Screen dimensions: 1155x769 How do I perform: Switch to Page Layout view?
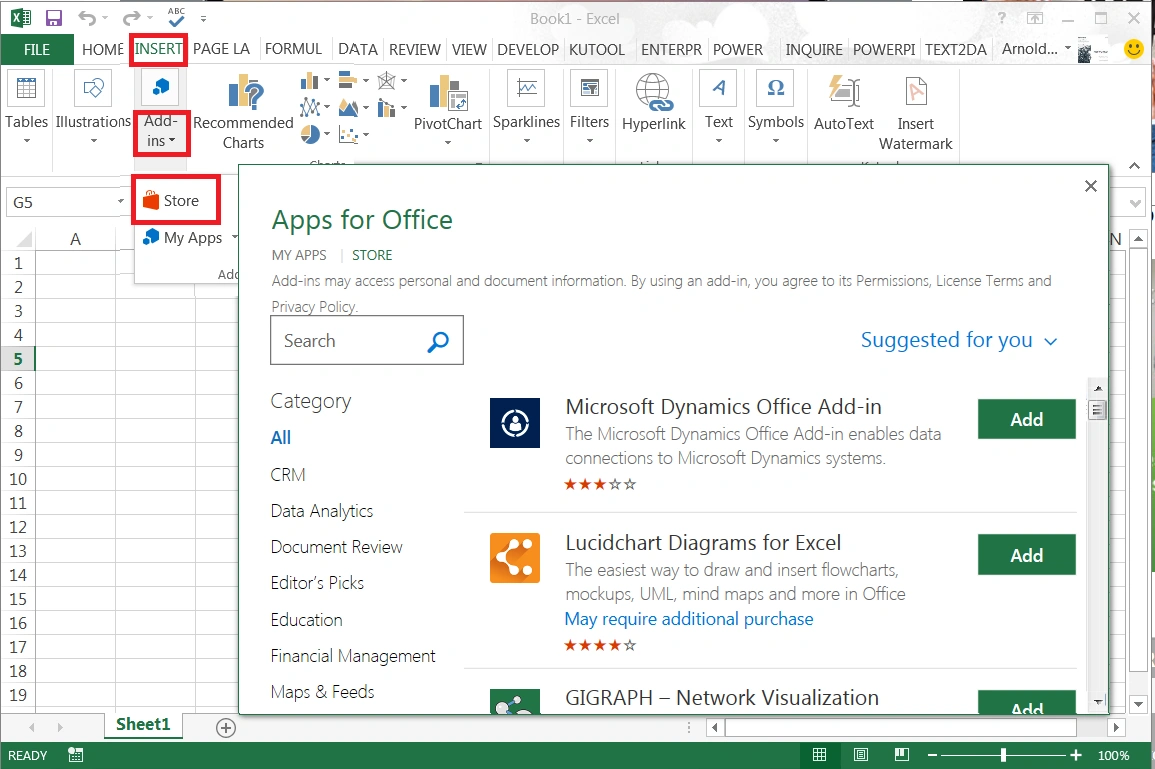click(x=860, y=755)
